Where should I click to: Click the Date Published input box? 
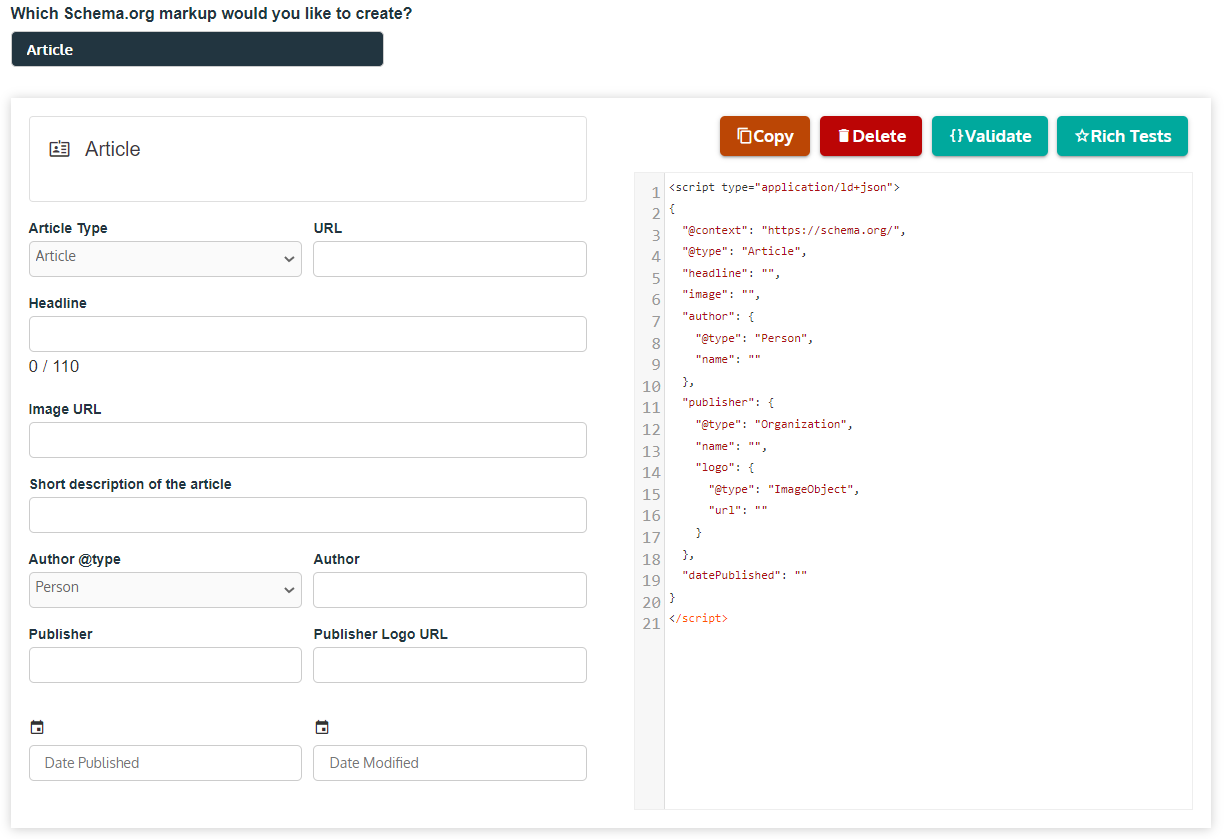[x=164, y=762]
